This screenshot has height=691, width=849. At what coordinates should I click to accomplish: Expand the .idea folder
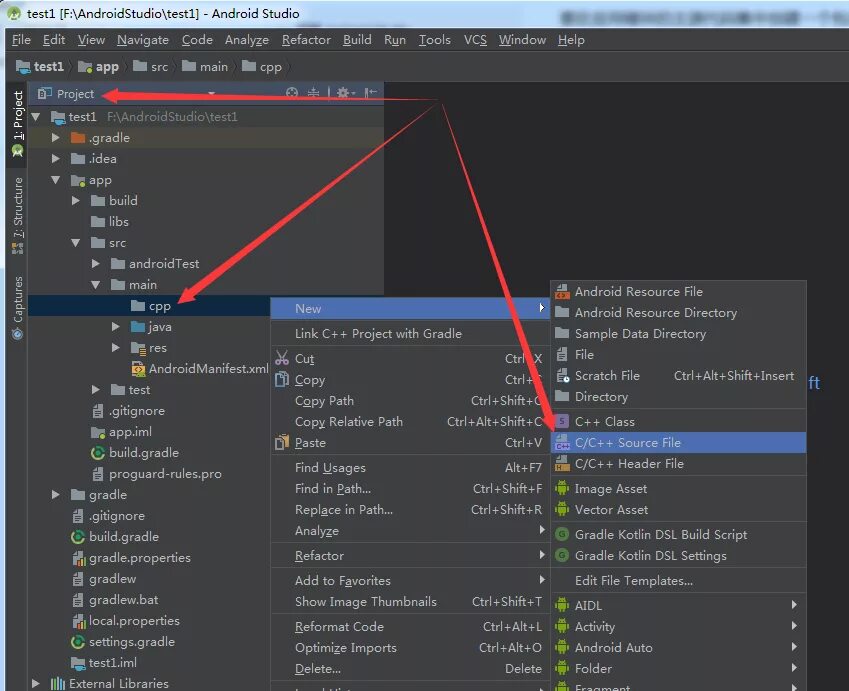coord(56,159)
